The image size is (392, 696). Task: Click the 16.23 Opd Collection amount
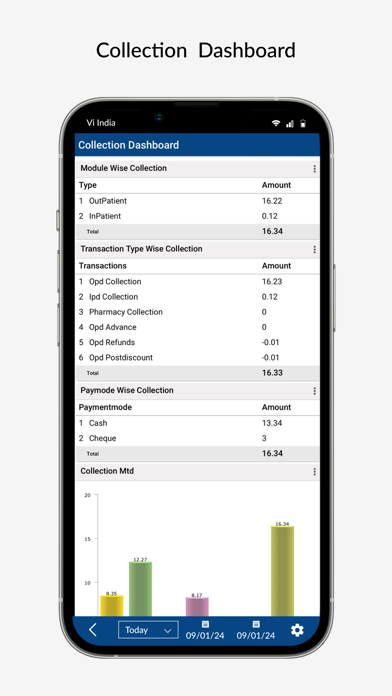coord(272,281)
